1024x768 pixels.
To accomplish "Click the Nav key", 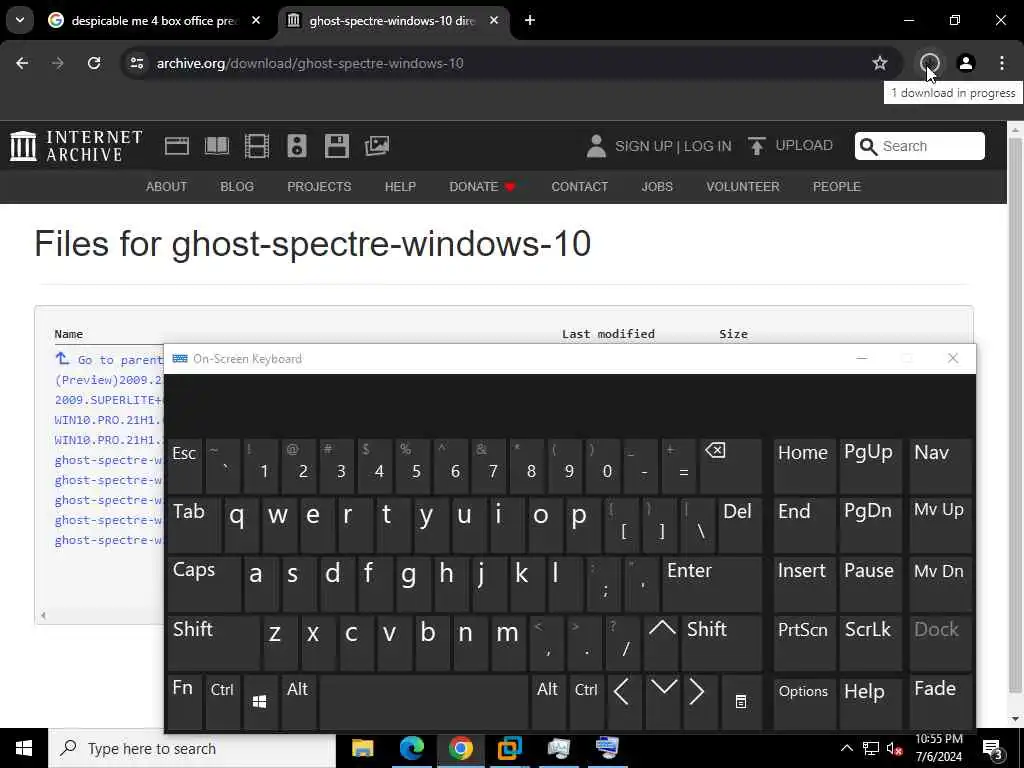I will [x=941, y=466].
